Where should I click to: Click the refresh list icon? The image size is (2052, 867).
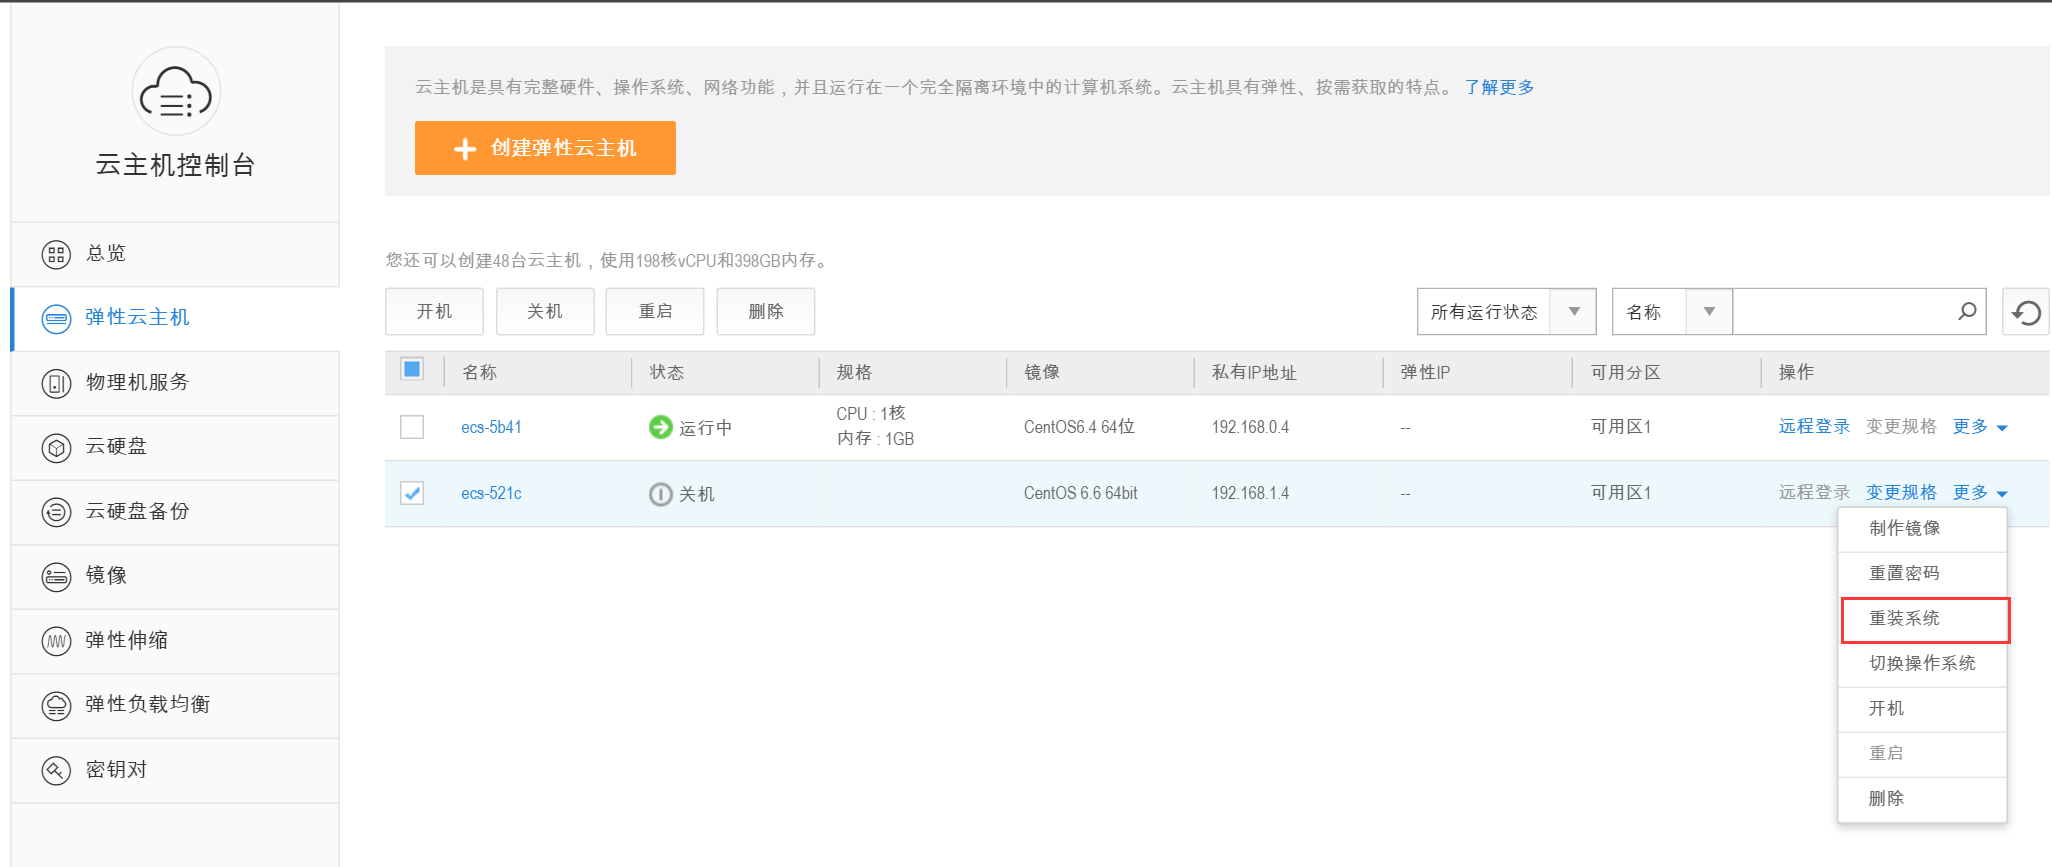point(2026,312)
